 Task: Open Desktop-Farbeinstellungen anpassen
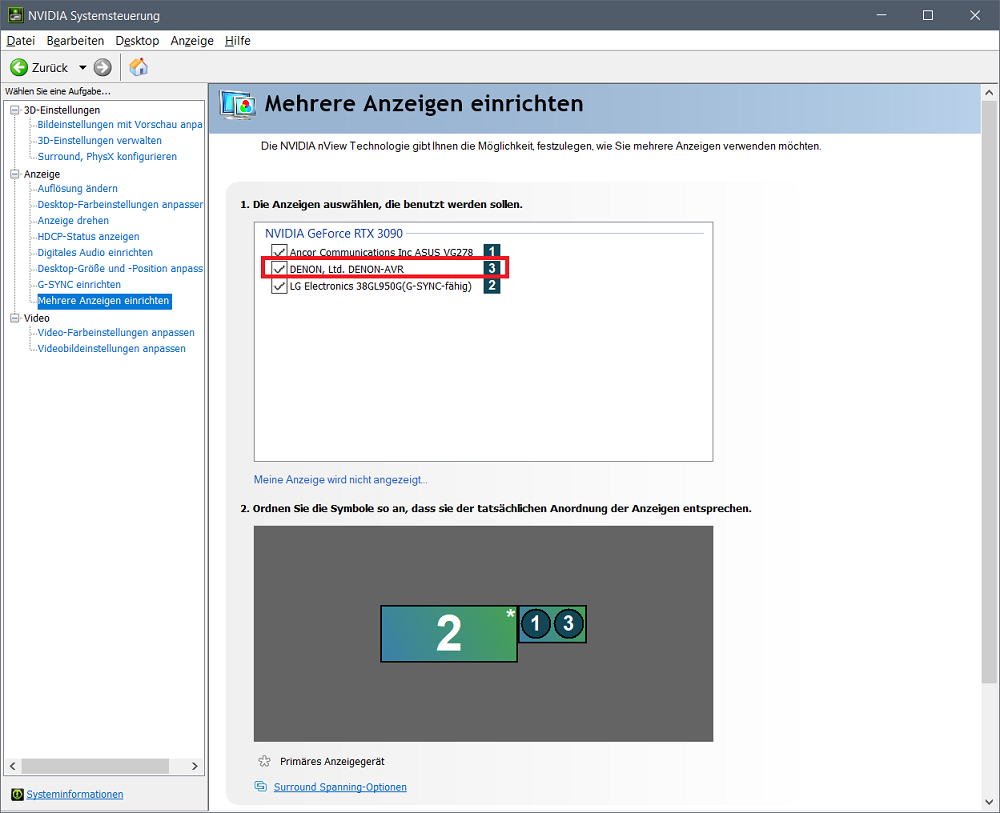pos(120,204)
